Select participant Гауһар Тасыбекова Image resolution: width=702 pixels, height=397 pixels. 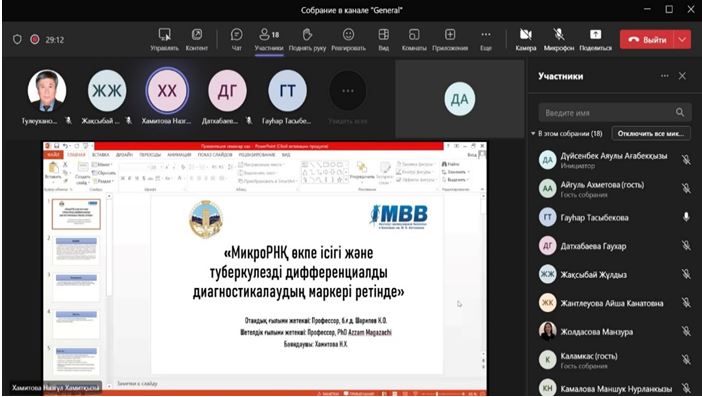click(x=615, y=217)
